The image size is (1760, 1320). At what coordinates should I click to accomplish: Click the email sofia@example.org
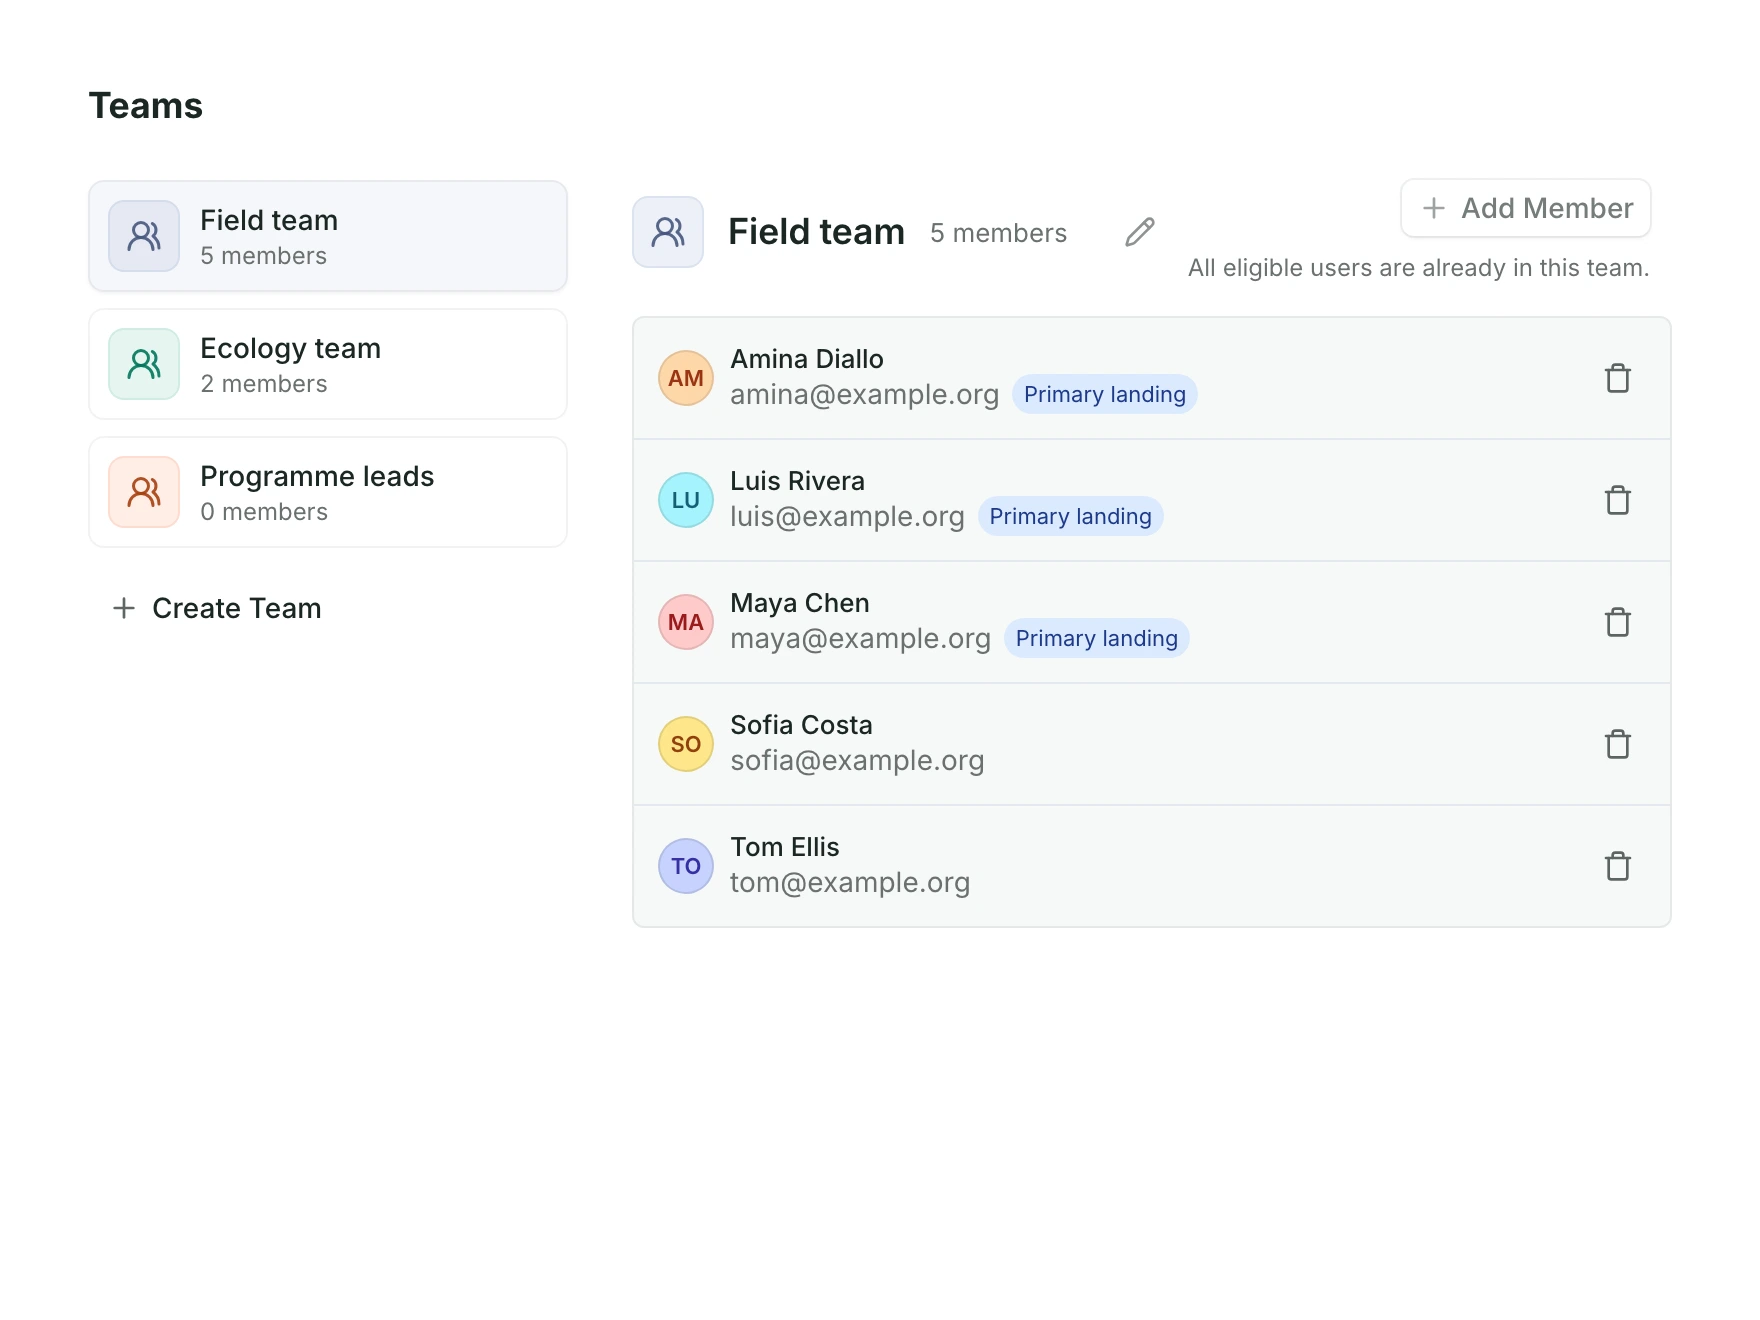pyautogui.click(x=858, y=760)
